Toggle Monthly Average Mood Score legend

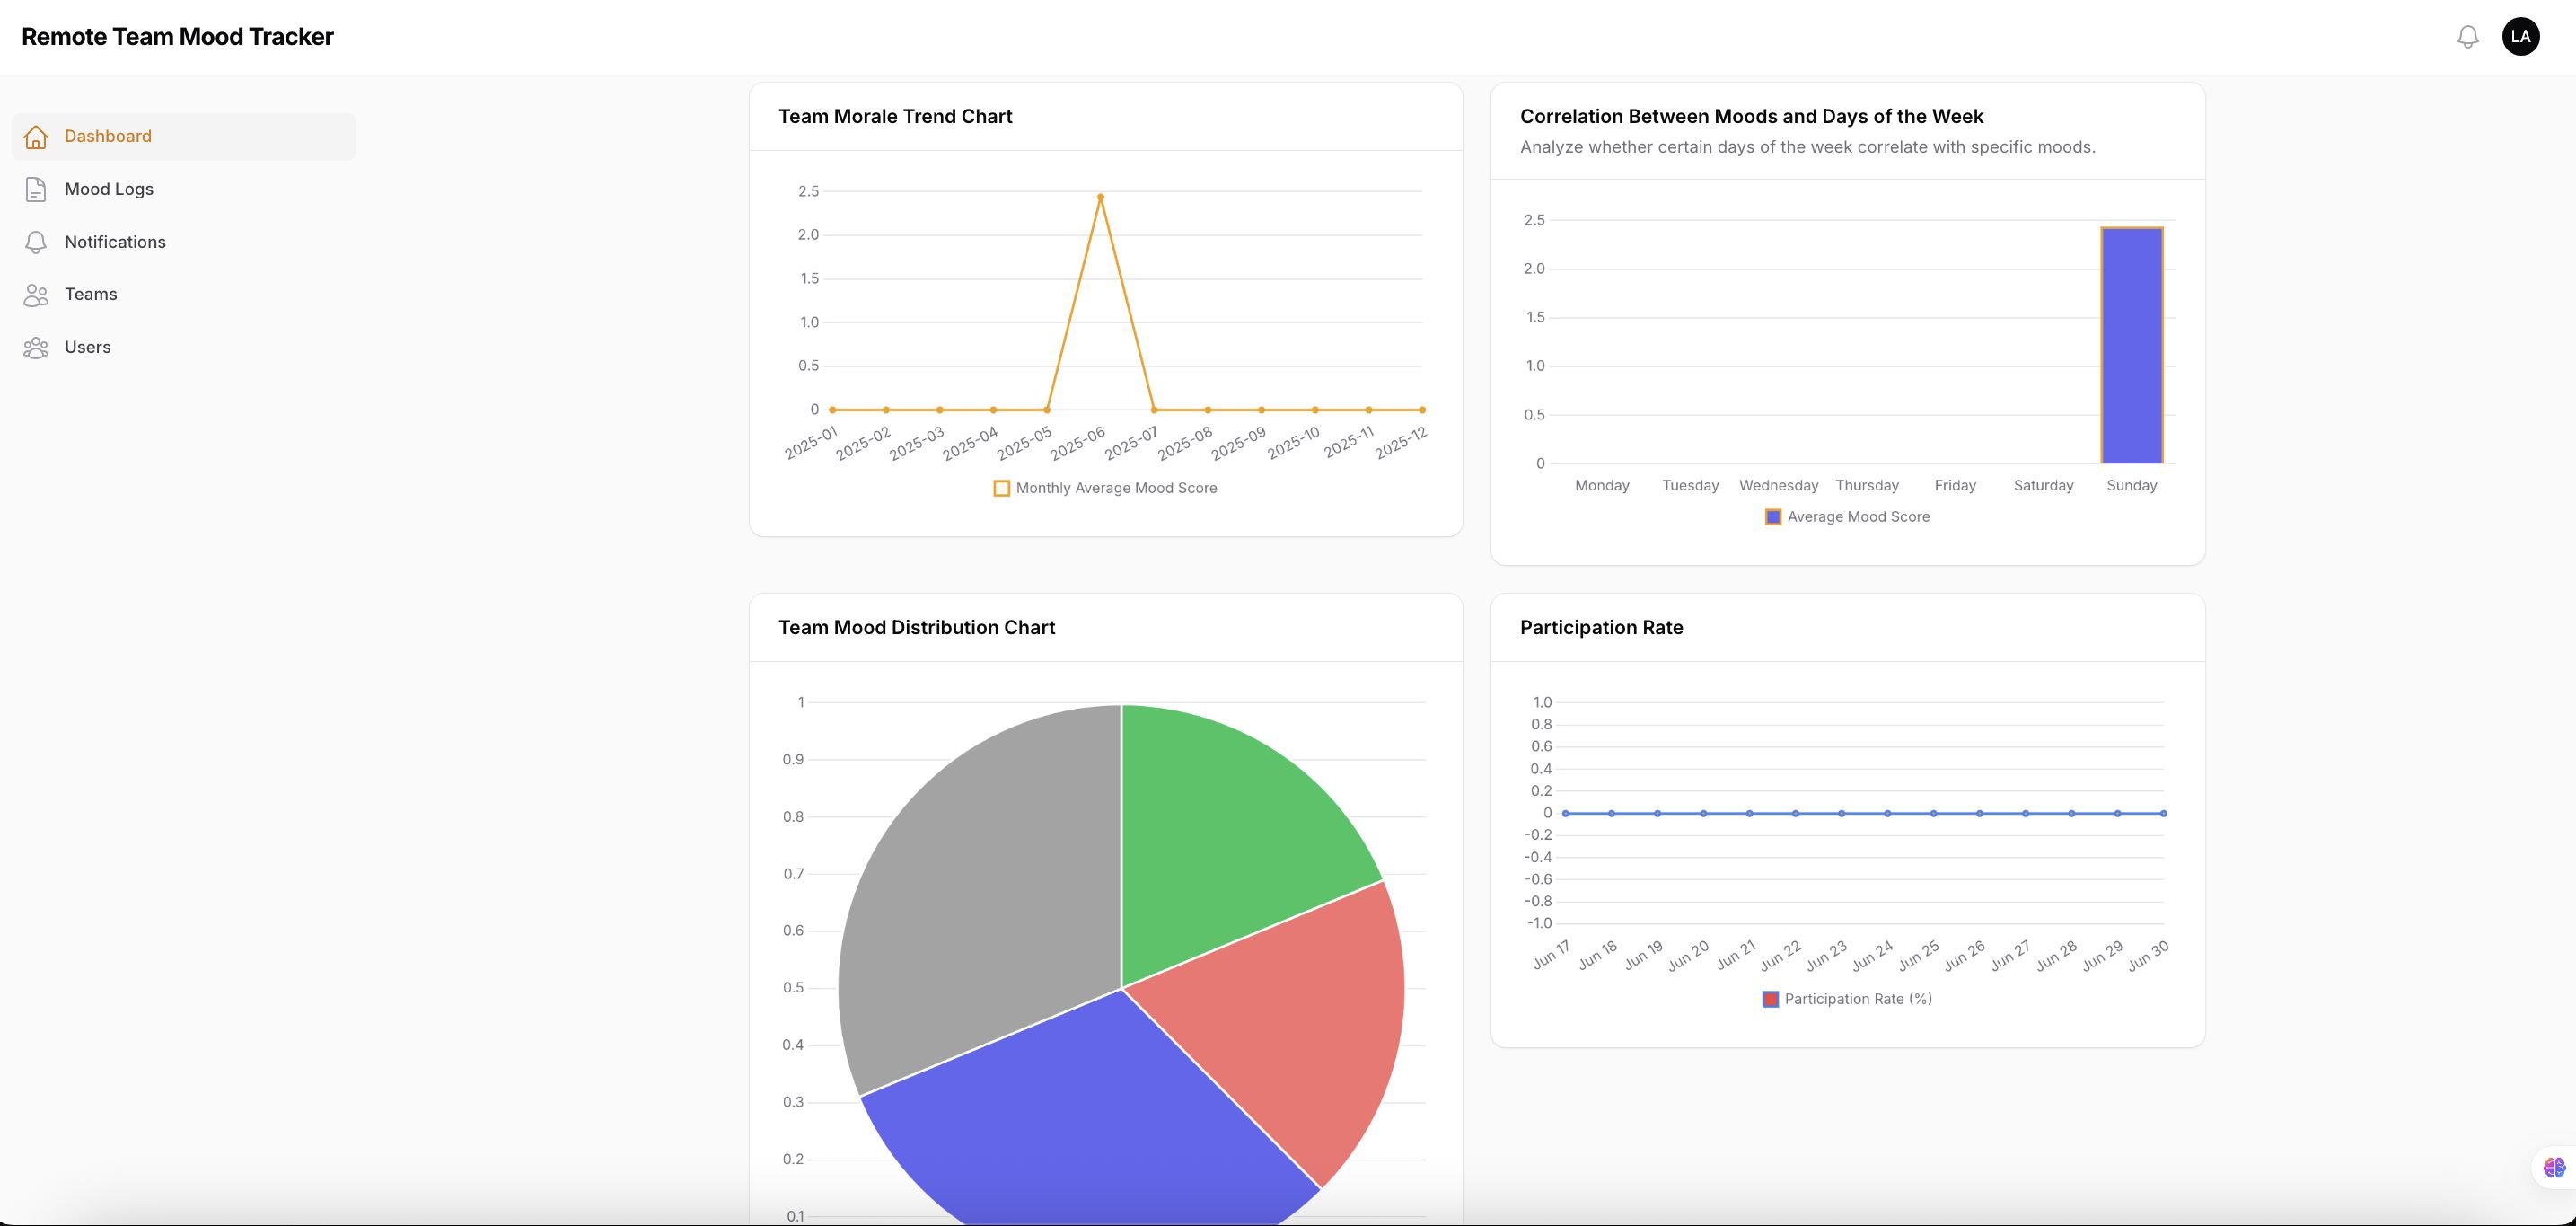point(1104,488)
